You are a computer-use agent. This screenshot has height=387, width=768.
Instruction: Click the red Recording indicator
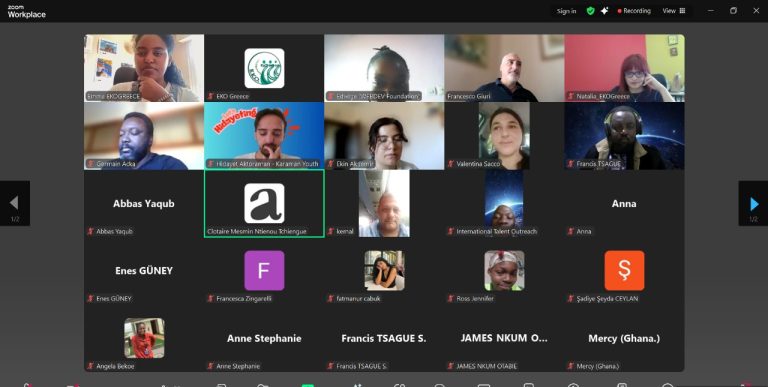pyautogui.click(x=634, y=11)
